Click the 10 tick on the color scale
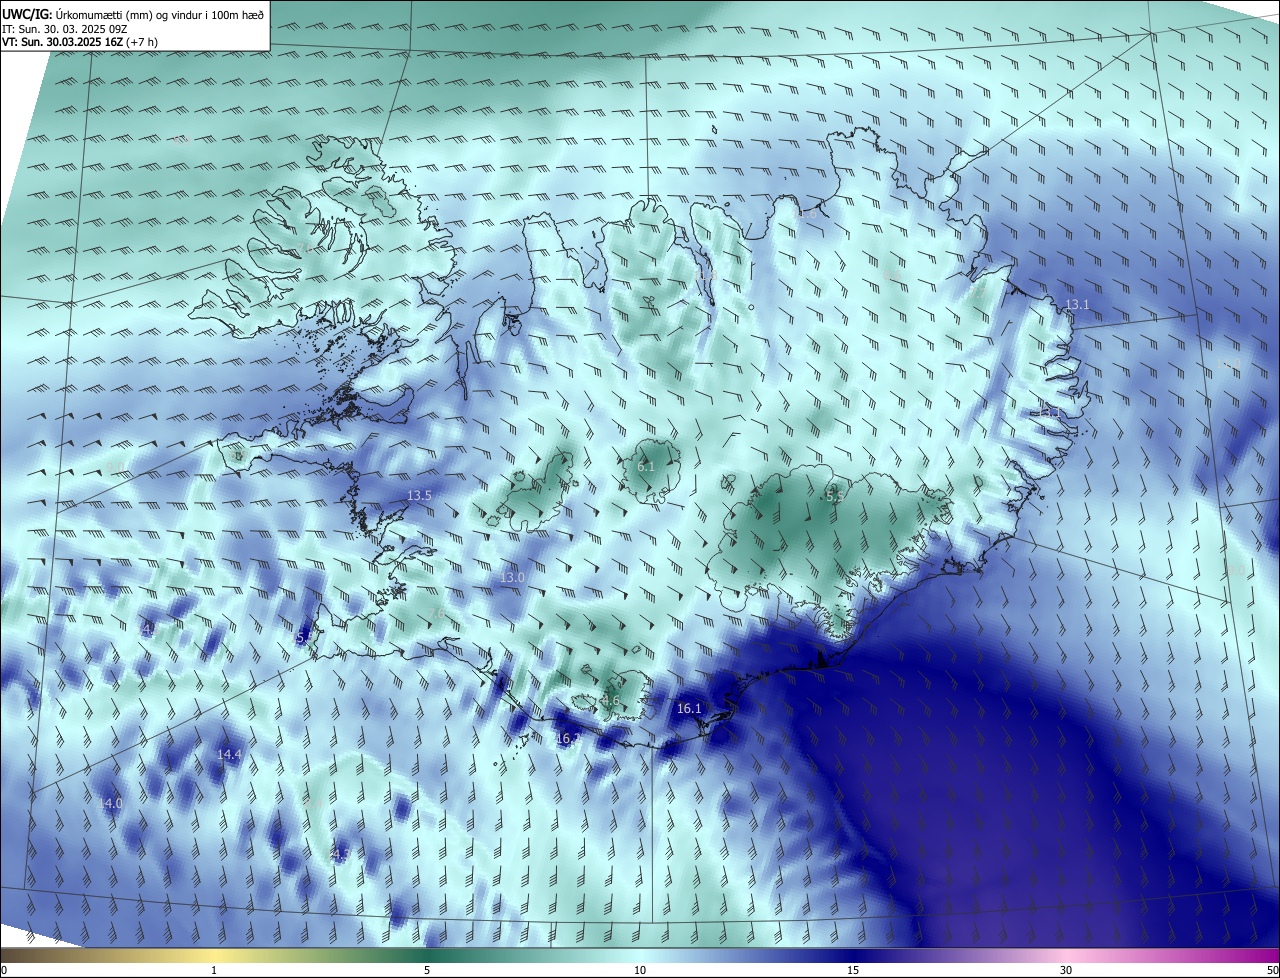Screen dimensions: 1280x978 (x=640, y=970)
